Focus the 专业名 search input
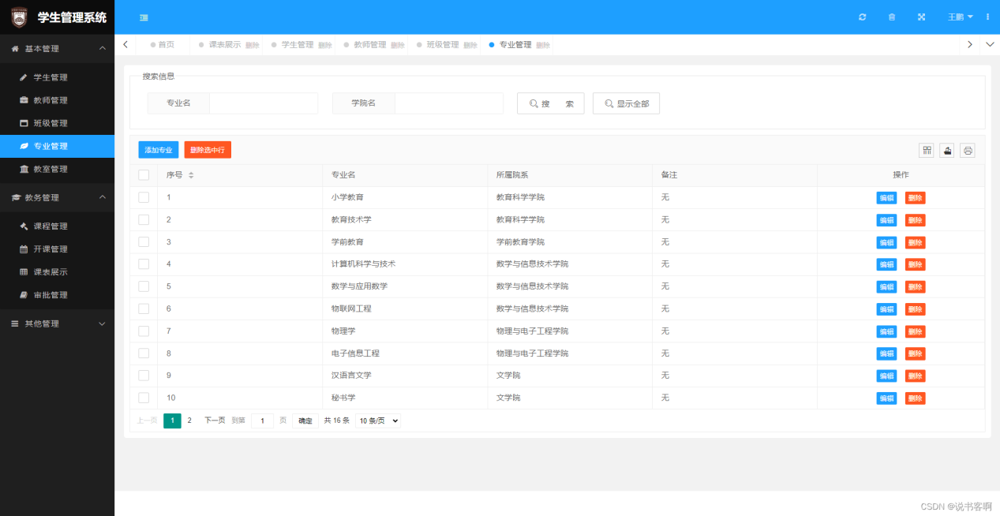 tap(263, 103)
